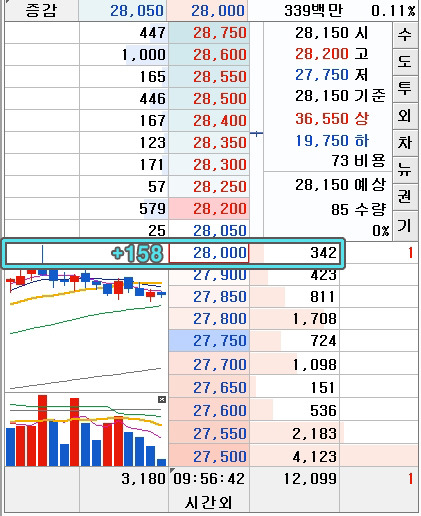Switch to the 차 side tab

coord(405,143)
